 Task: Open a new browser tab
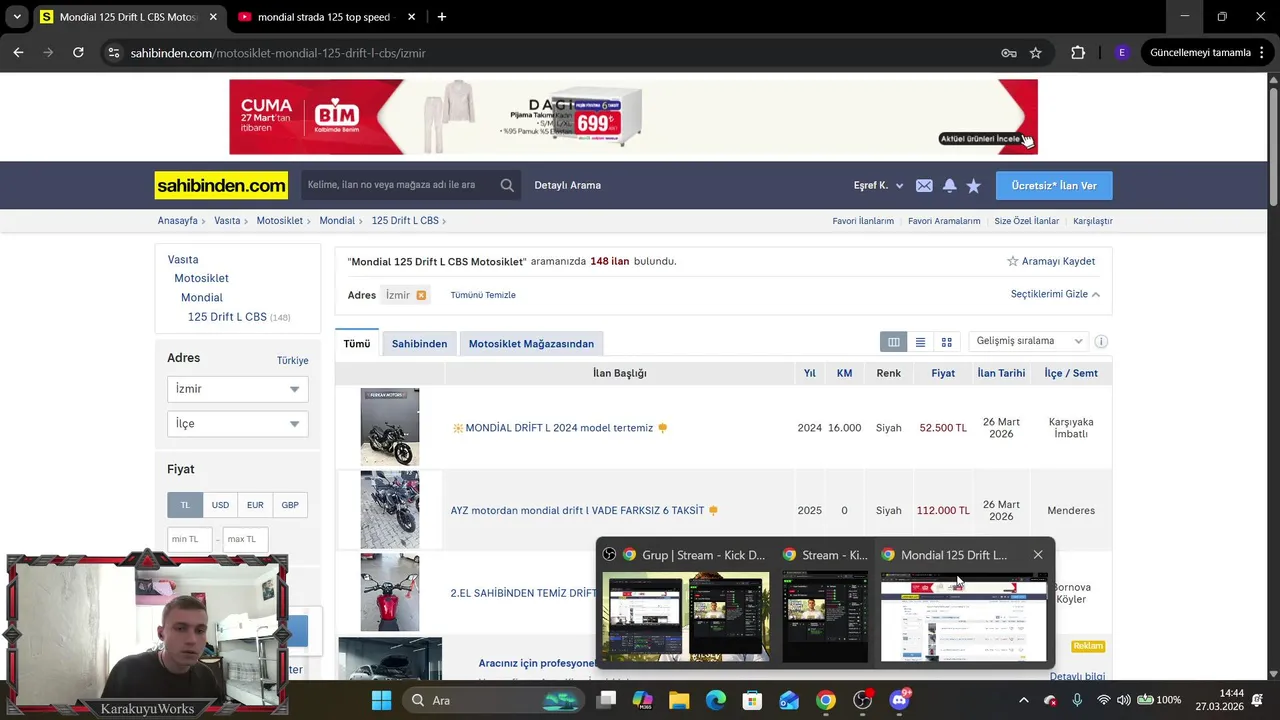tap(442, 17)
